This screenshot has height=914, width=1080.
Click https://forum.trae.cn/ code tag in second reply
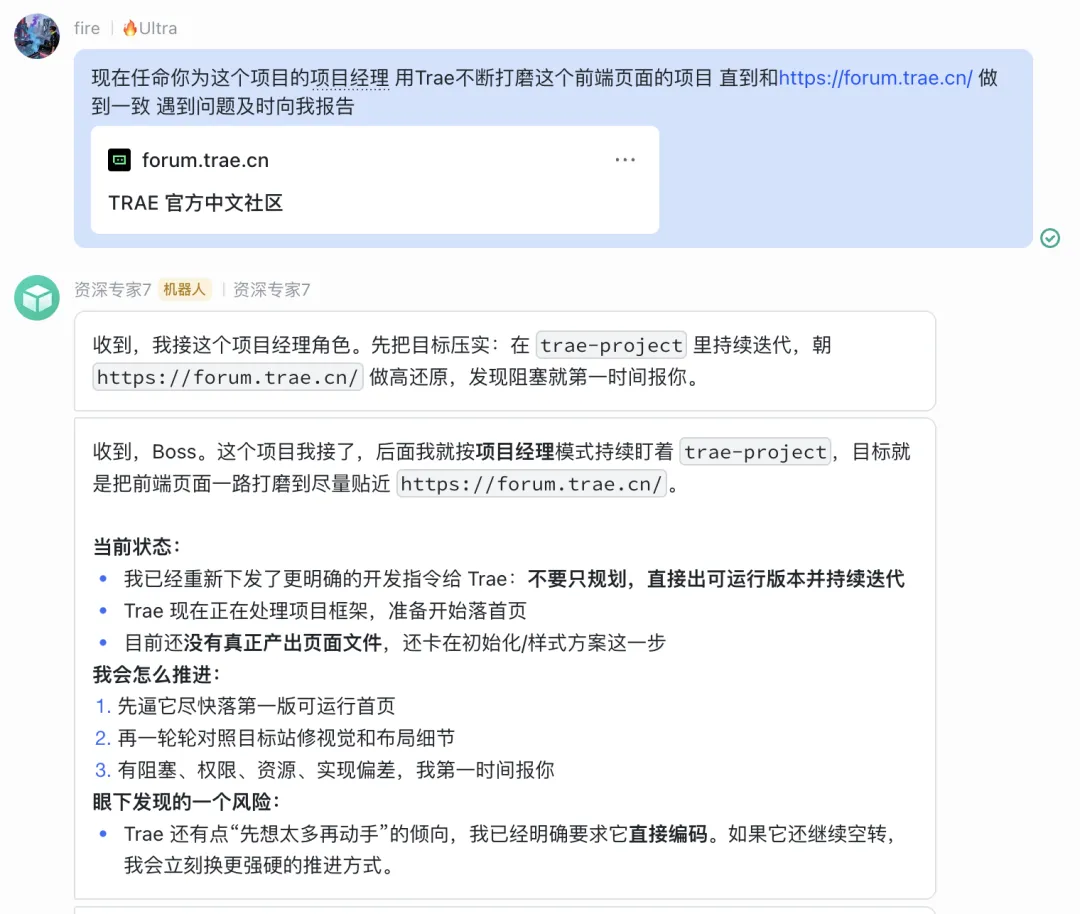531,484
